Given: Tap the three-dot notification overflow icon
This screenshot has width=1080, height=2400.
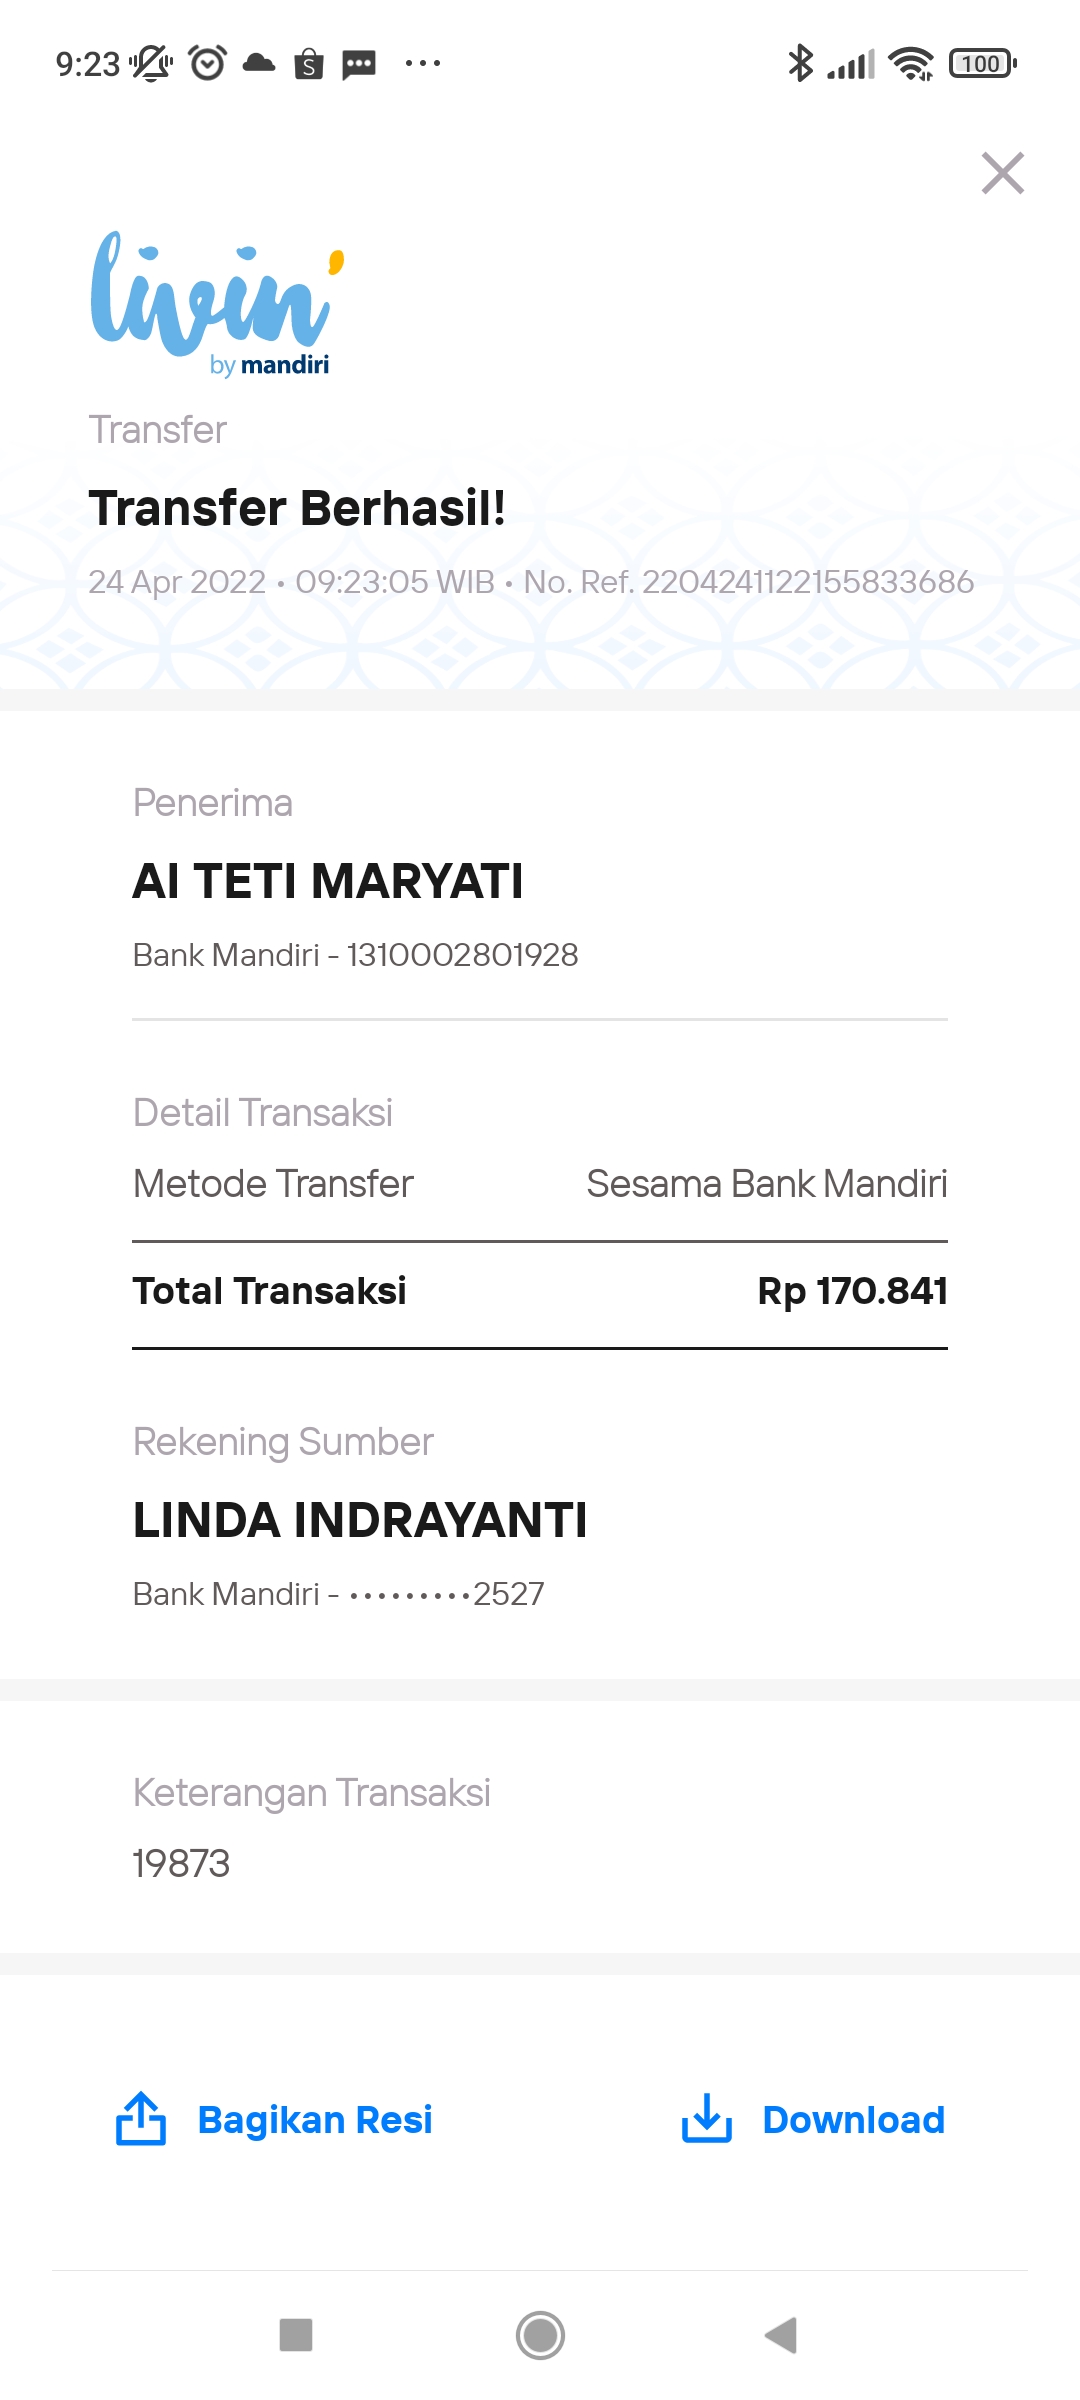Looking at the screenshot, I should 423,63.
